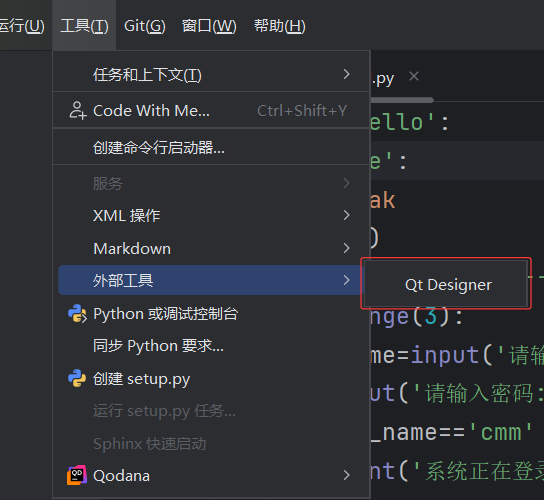Click the Python icon beside 创建 setup.py

coord(77,378)
